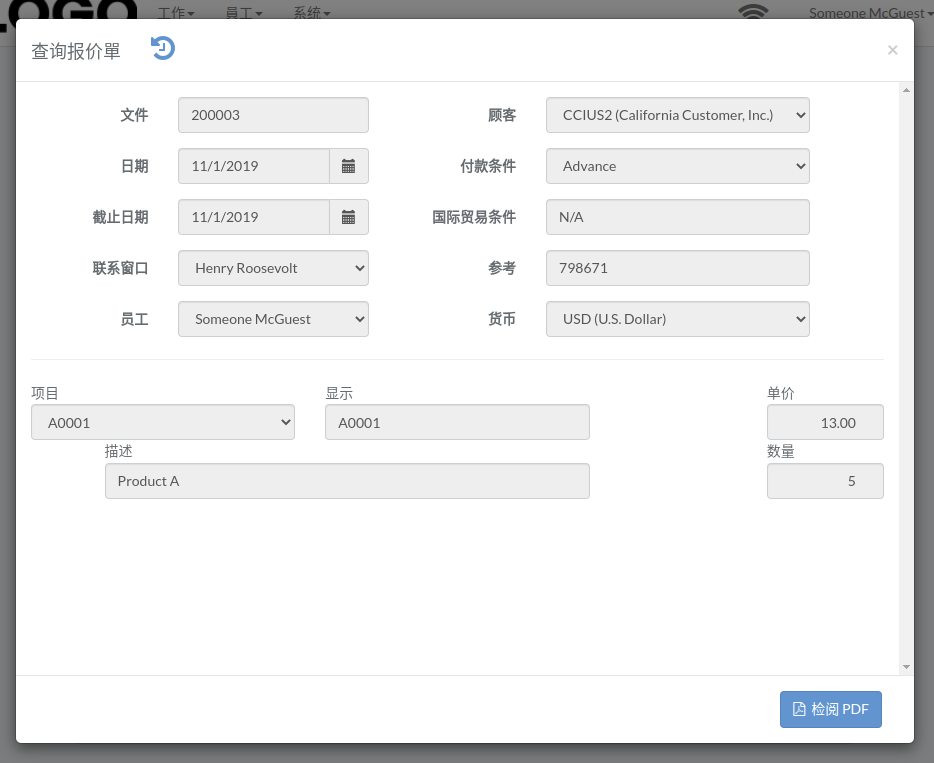Screen dimensions: 934x763
Task: Click the 国际贸易条件 label
Action: [x=474, y=217]
